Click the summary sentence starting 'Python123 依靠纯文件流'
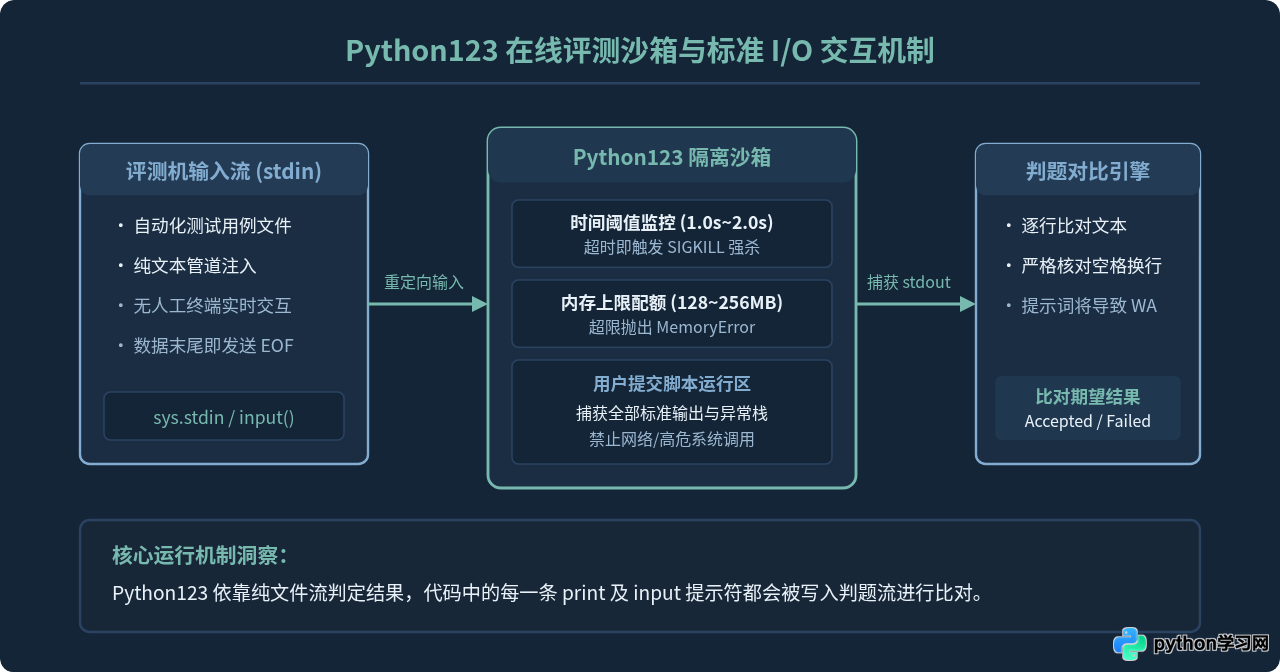 pyautogui.click(x=548, y=593)
